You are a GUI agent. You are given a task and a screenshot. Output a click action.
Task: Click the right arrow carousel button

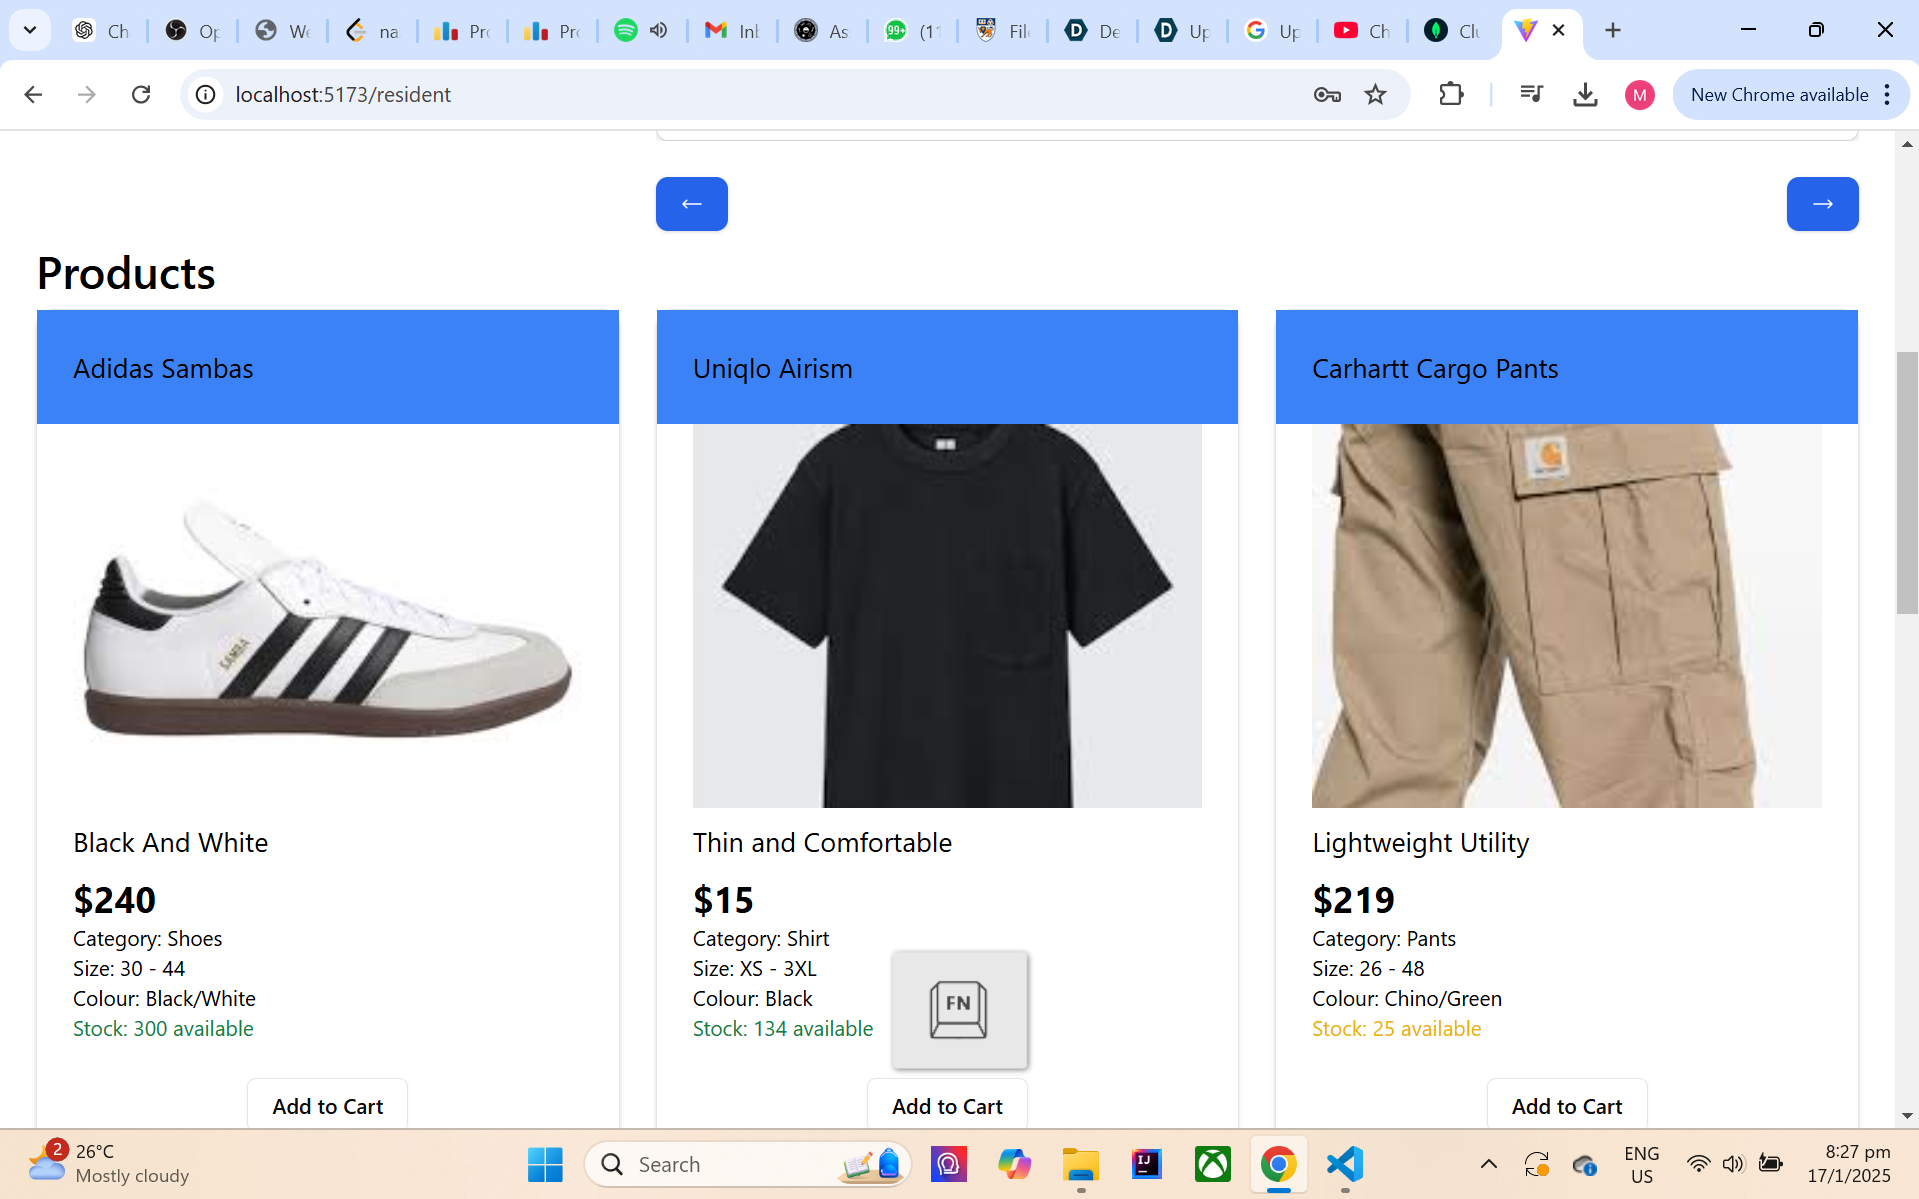(1822, 204)
